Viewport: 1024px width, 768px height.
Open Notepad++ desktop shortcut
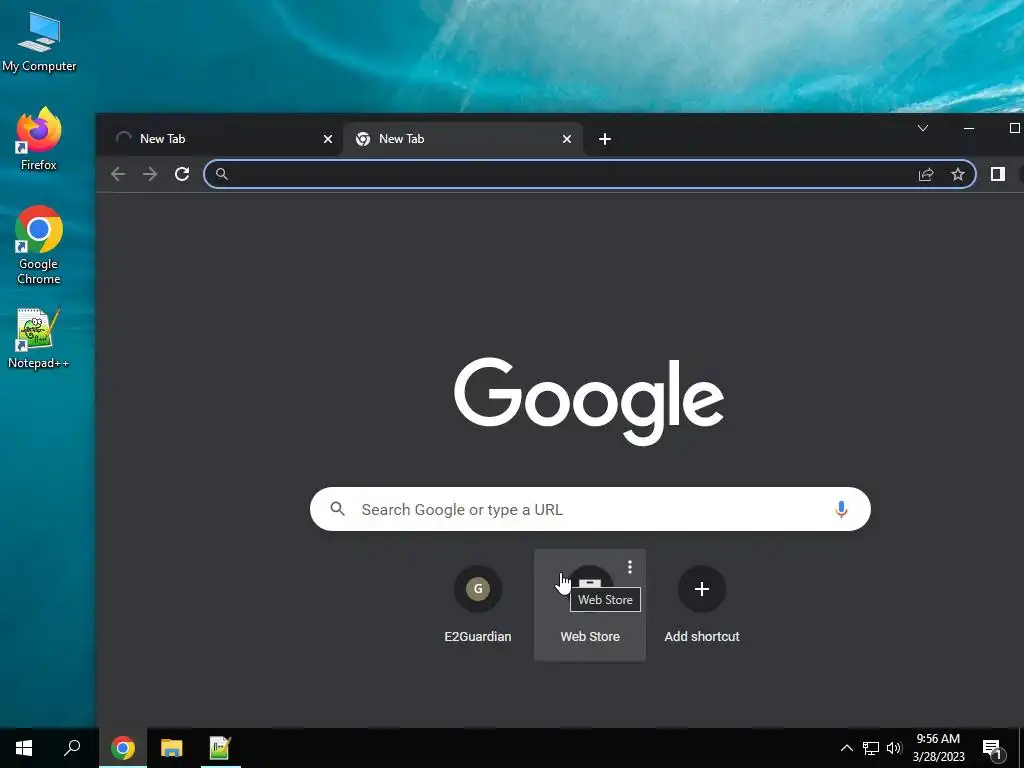pyautogui.click(x=39, y=338)
